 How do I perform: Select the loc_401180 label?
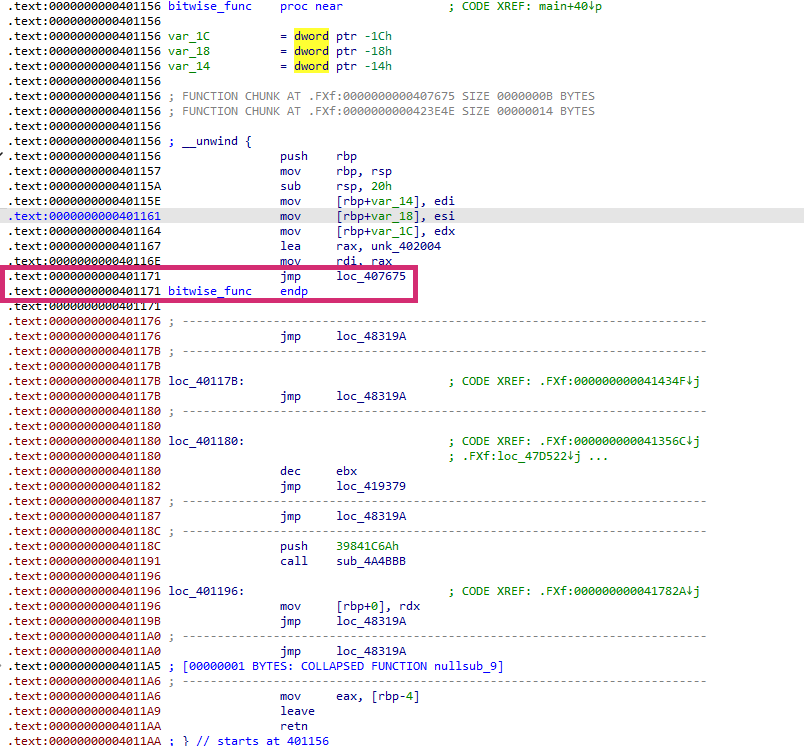tap(206, 441)
